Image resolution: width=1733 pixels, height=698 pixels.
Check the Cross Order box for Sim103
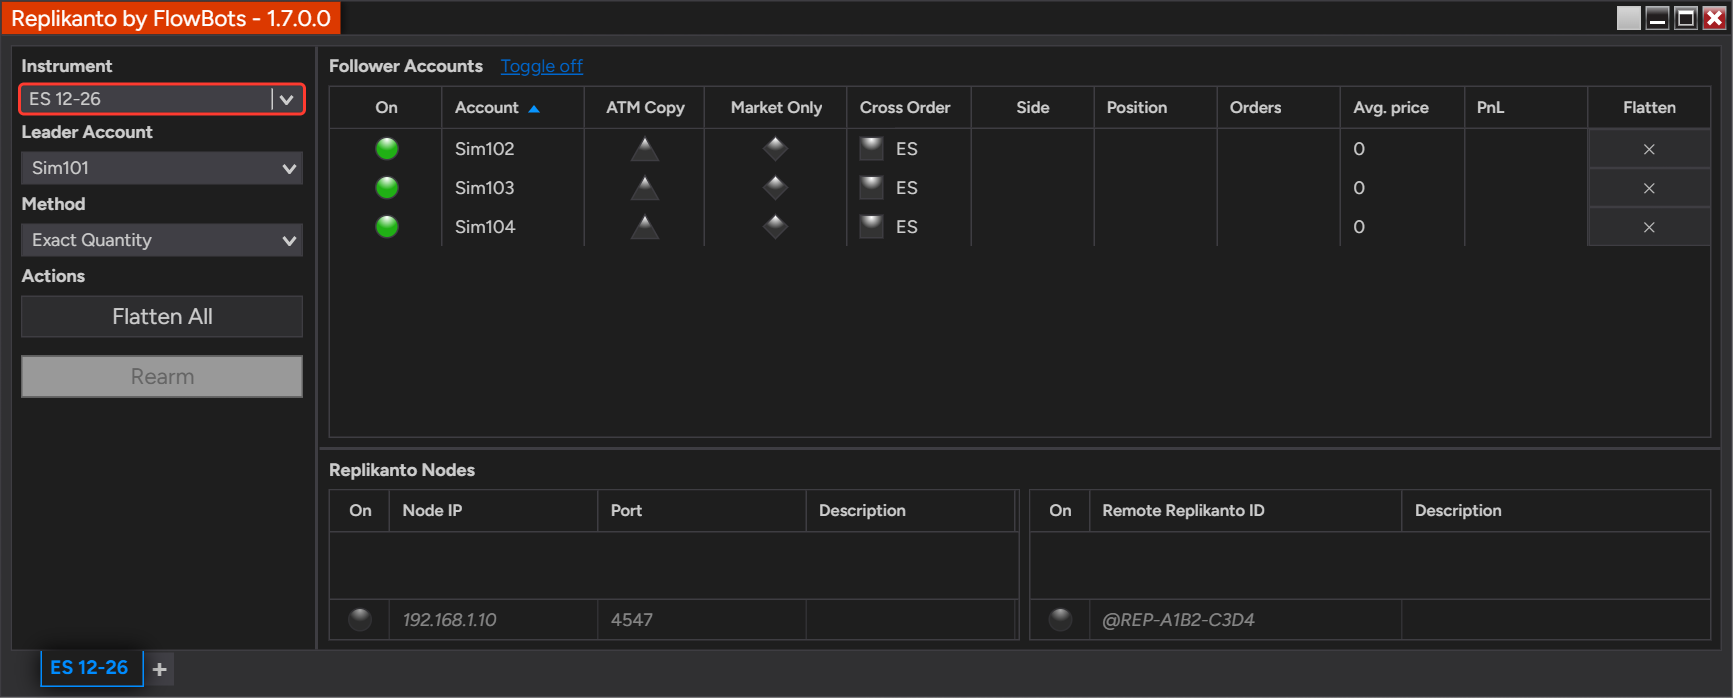[x=872, y=188]
